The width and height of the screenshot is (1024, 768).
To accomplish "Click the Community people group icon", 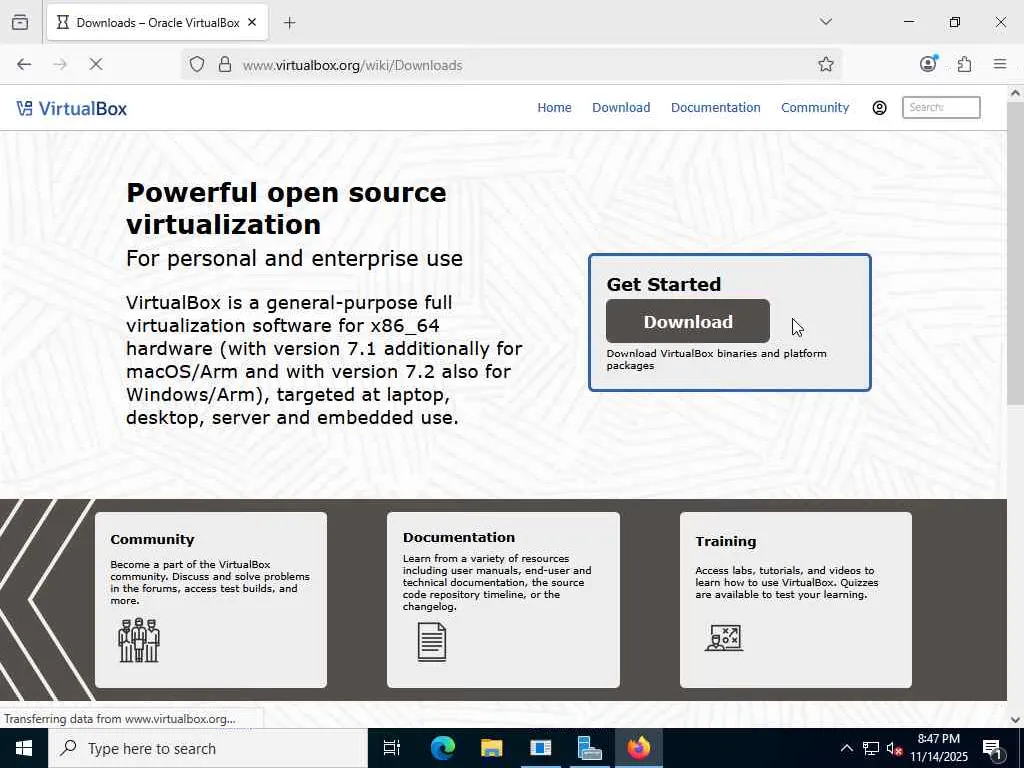I will tap(139, 640).
